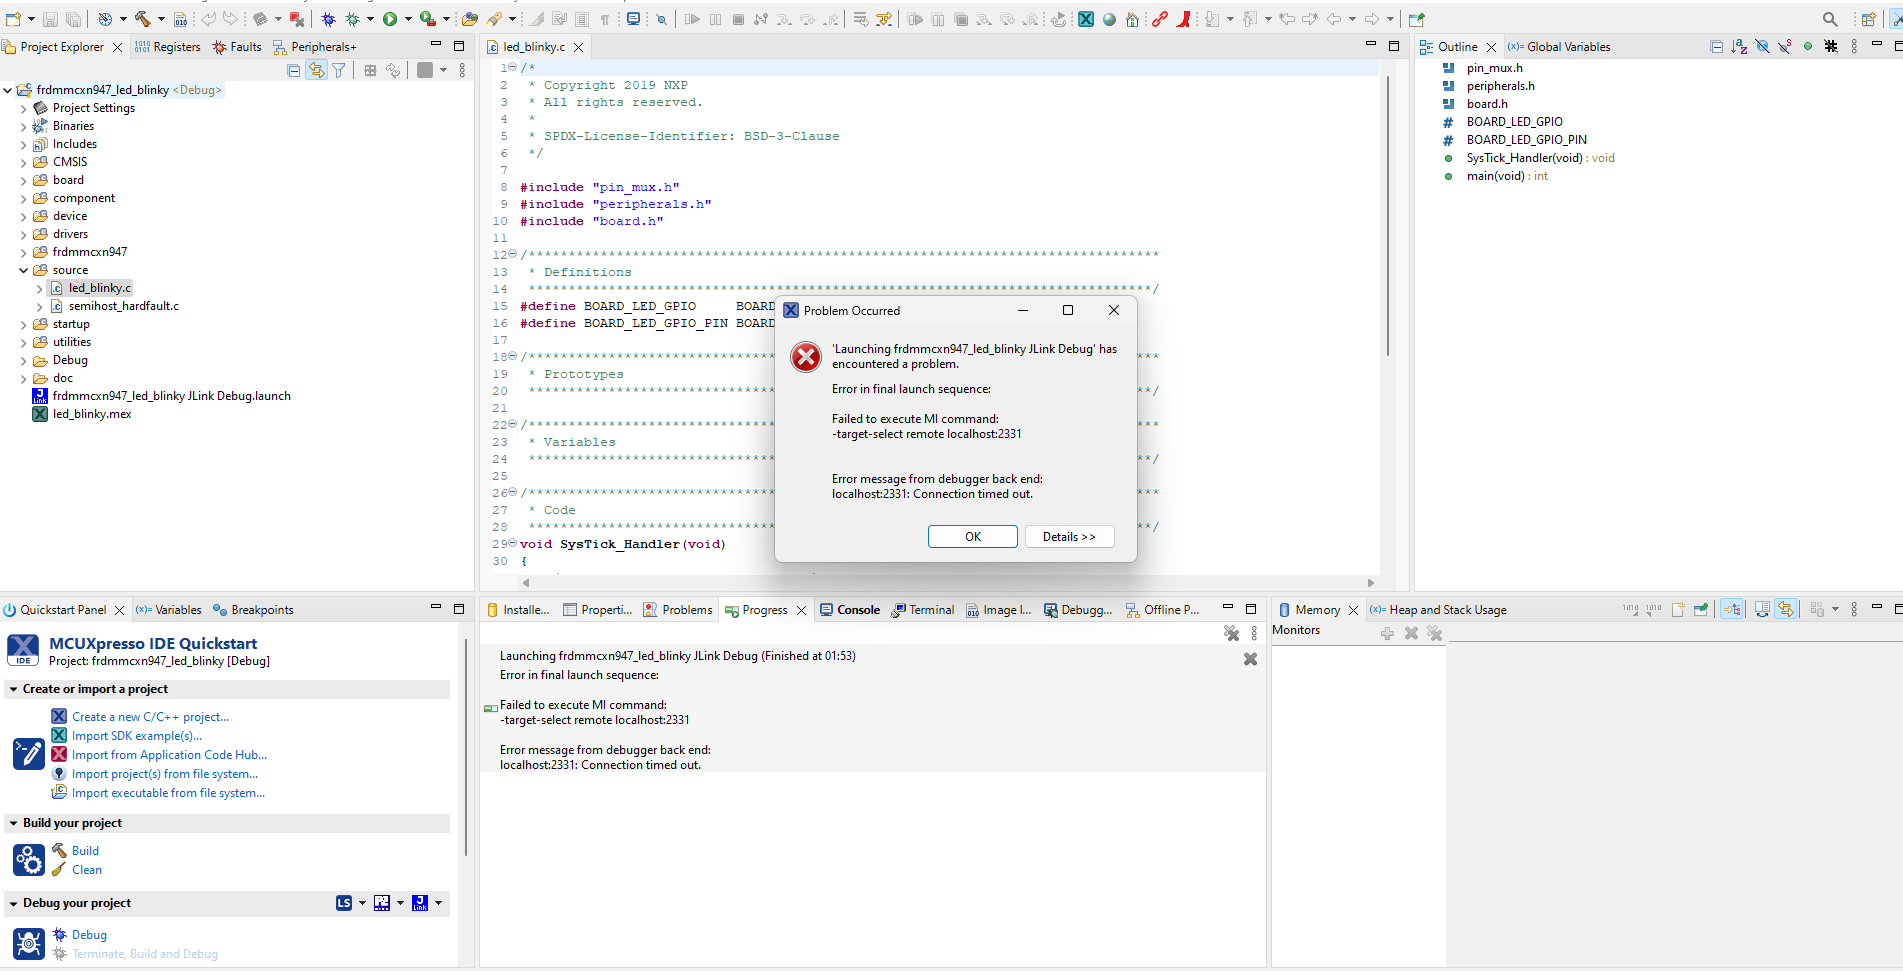The height and width of the screenshot is (971, 1903).
Task: Click the Import SDK example link
Action: (136, 735)
